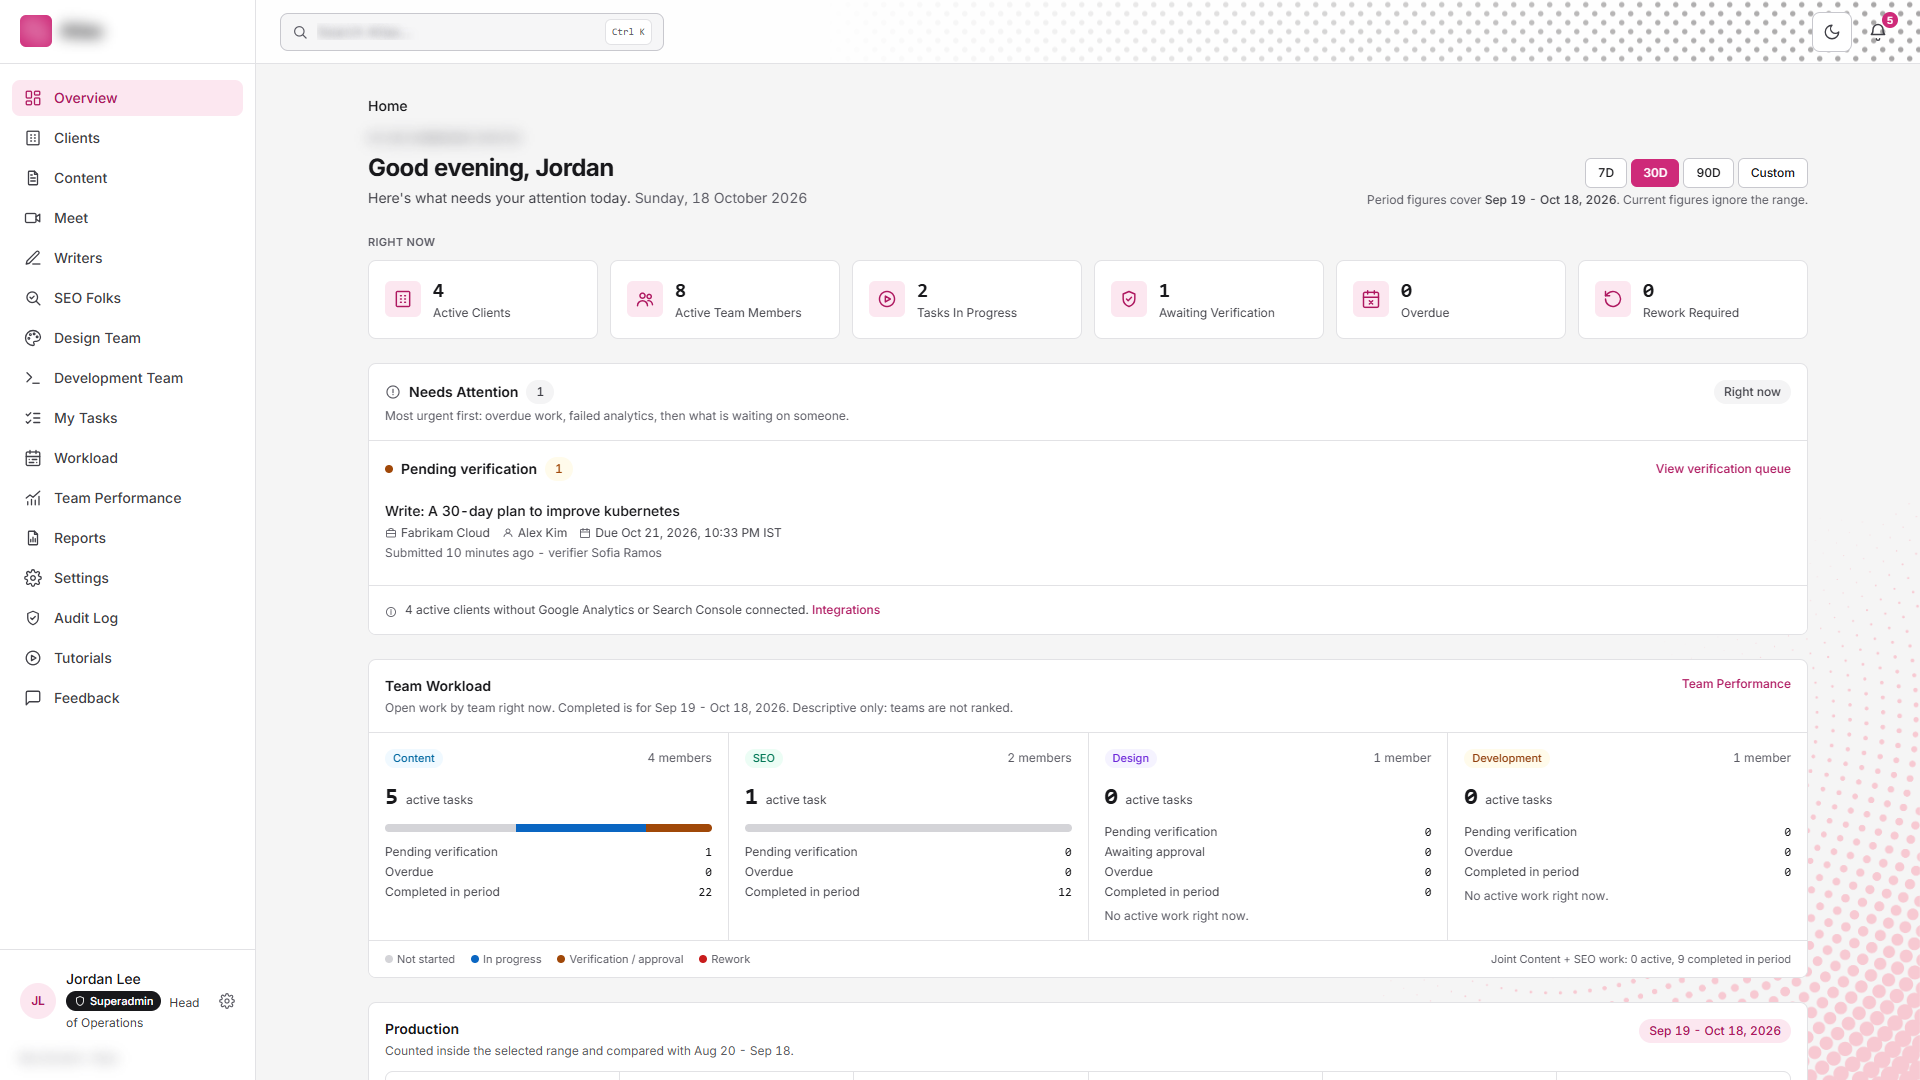Click the SEO team tag
Screen dimensions: 1920x1080
click(764, 758)
